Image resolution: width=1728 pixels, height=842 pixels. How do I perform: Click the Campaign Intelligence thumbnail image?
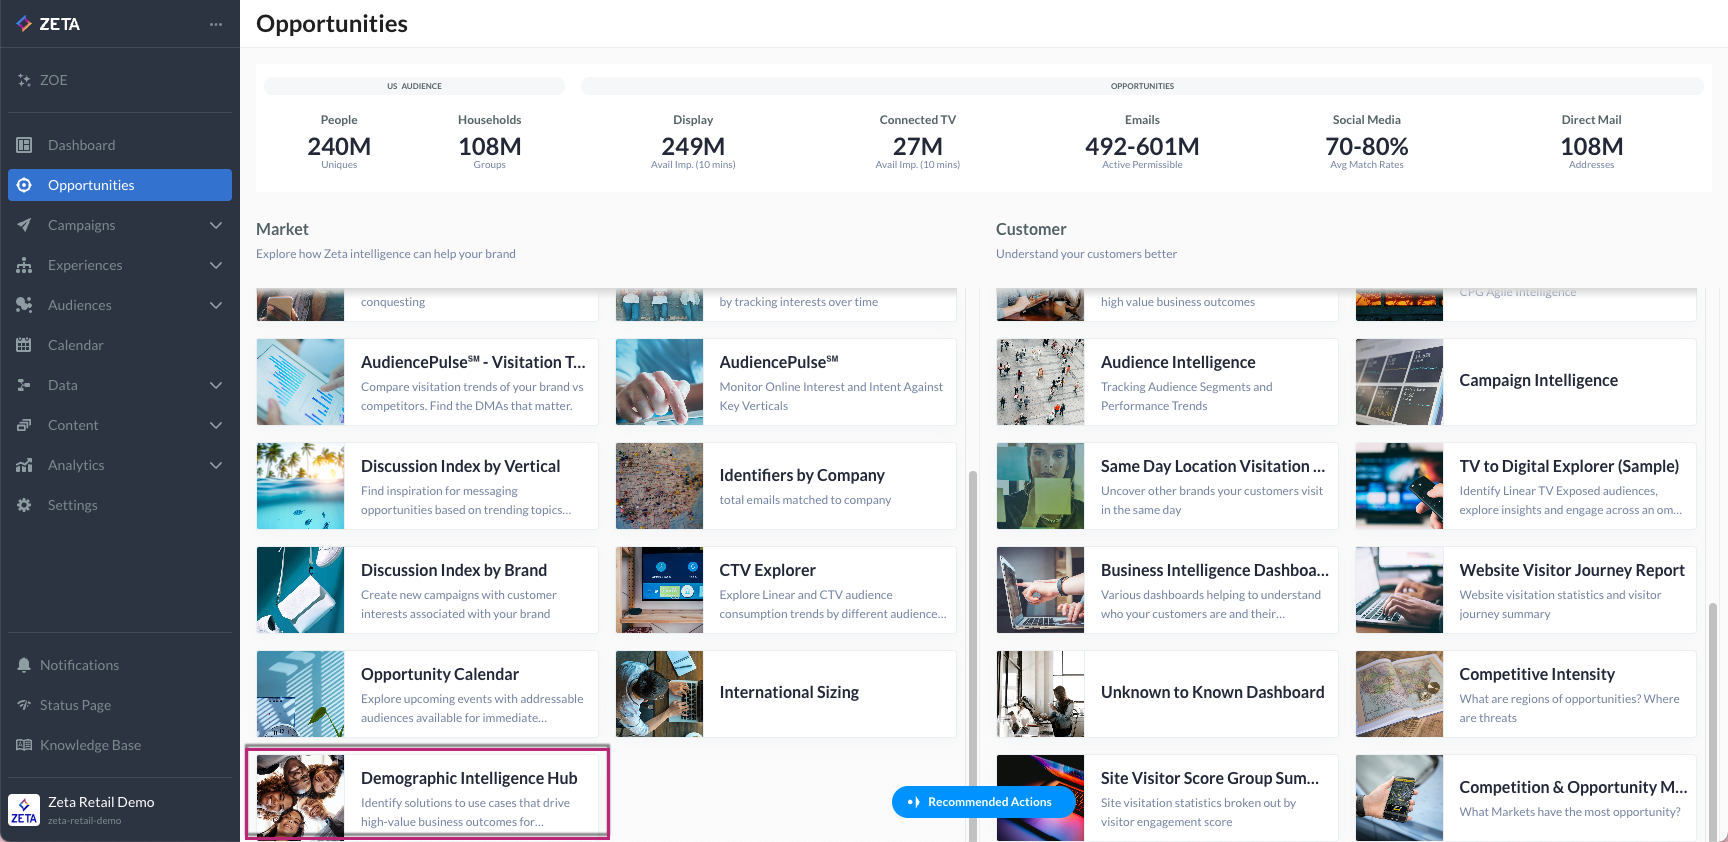[1399, 382]
